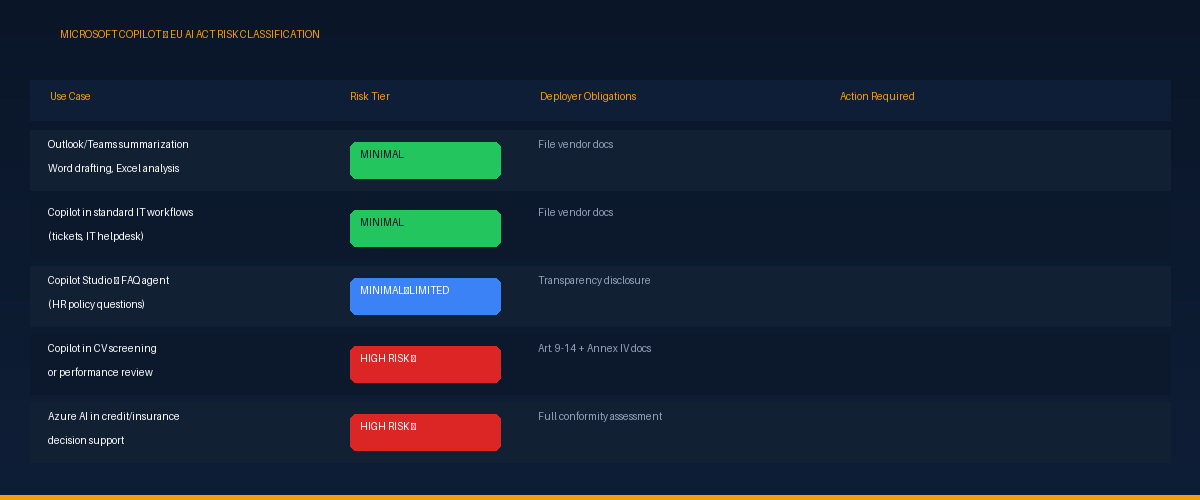Click the blue MINIMAL LIMITED badge

[425, 296]
